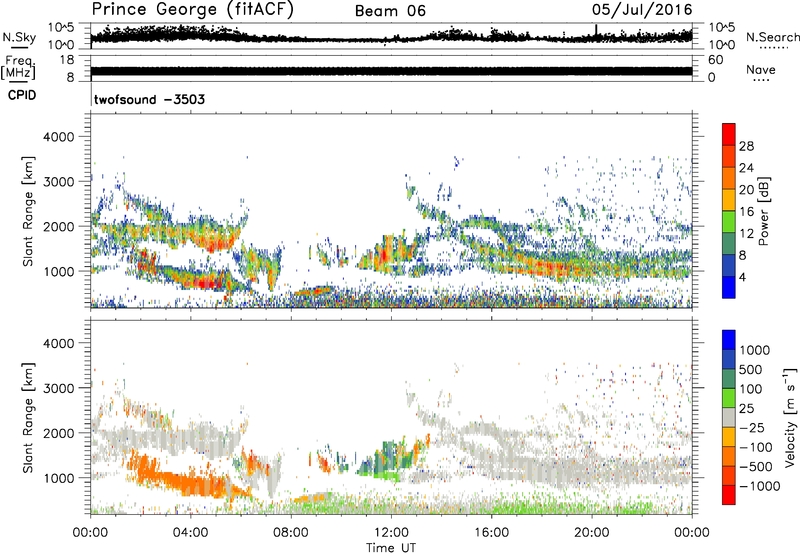Click the "12:00" time axis tick
Image resolution: width=800 pixels, height=554 pixels.
click(391, 533)
